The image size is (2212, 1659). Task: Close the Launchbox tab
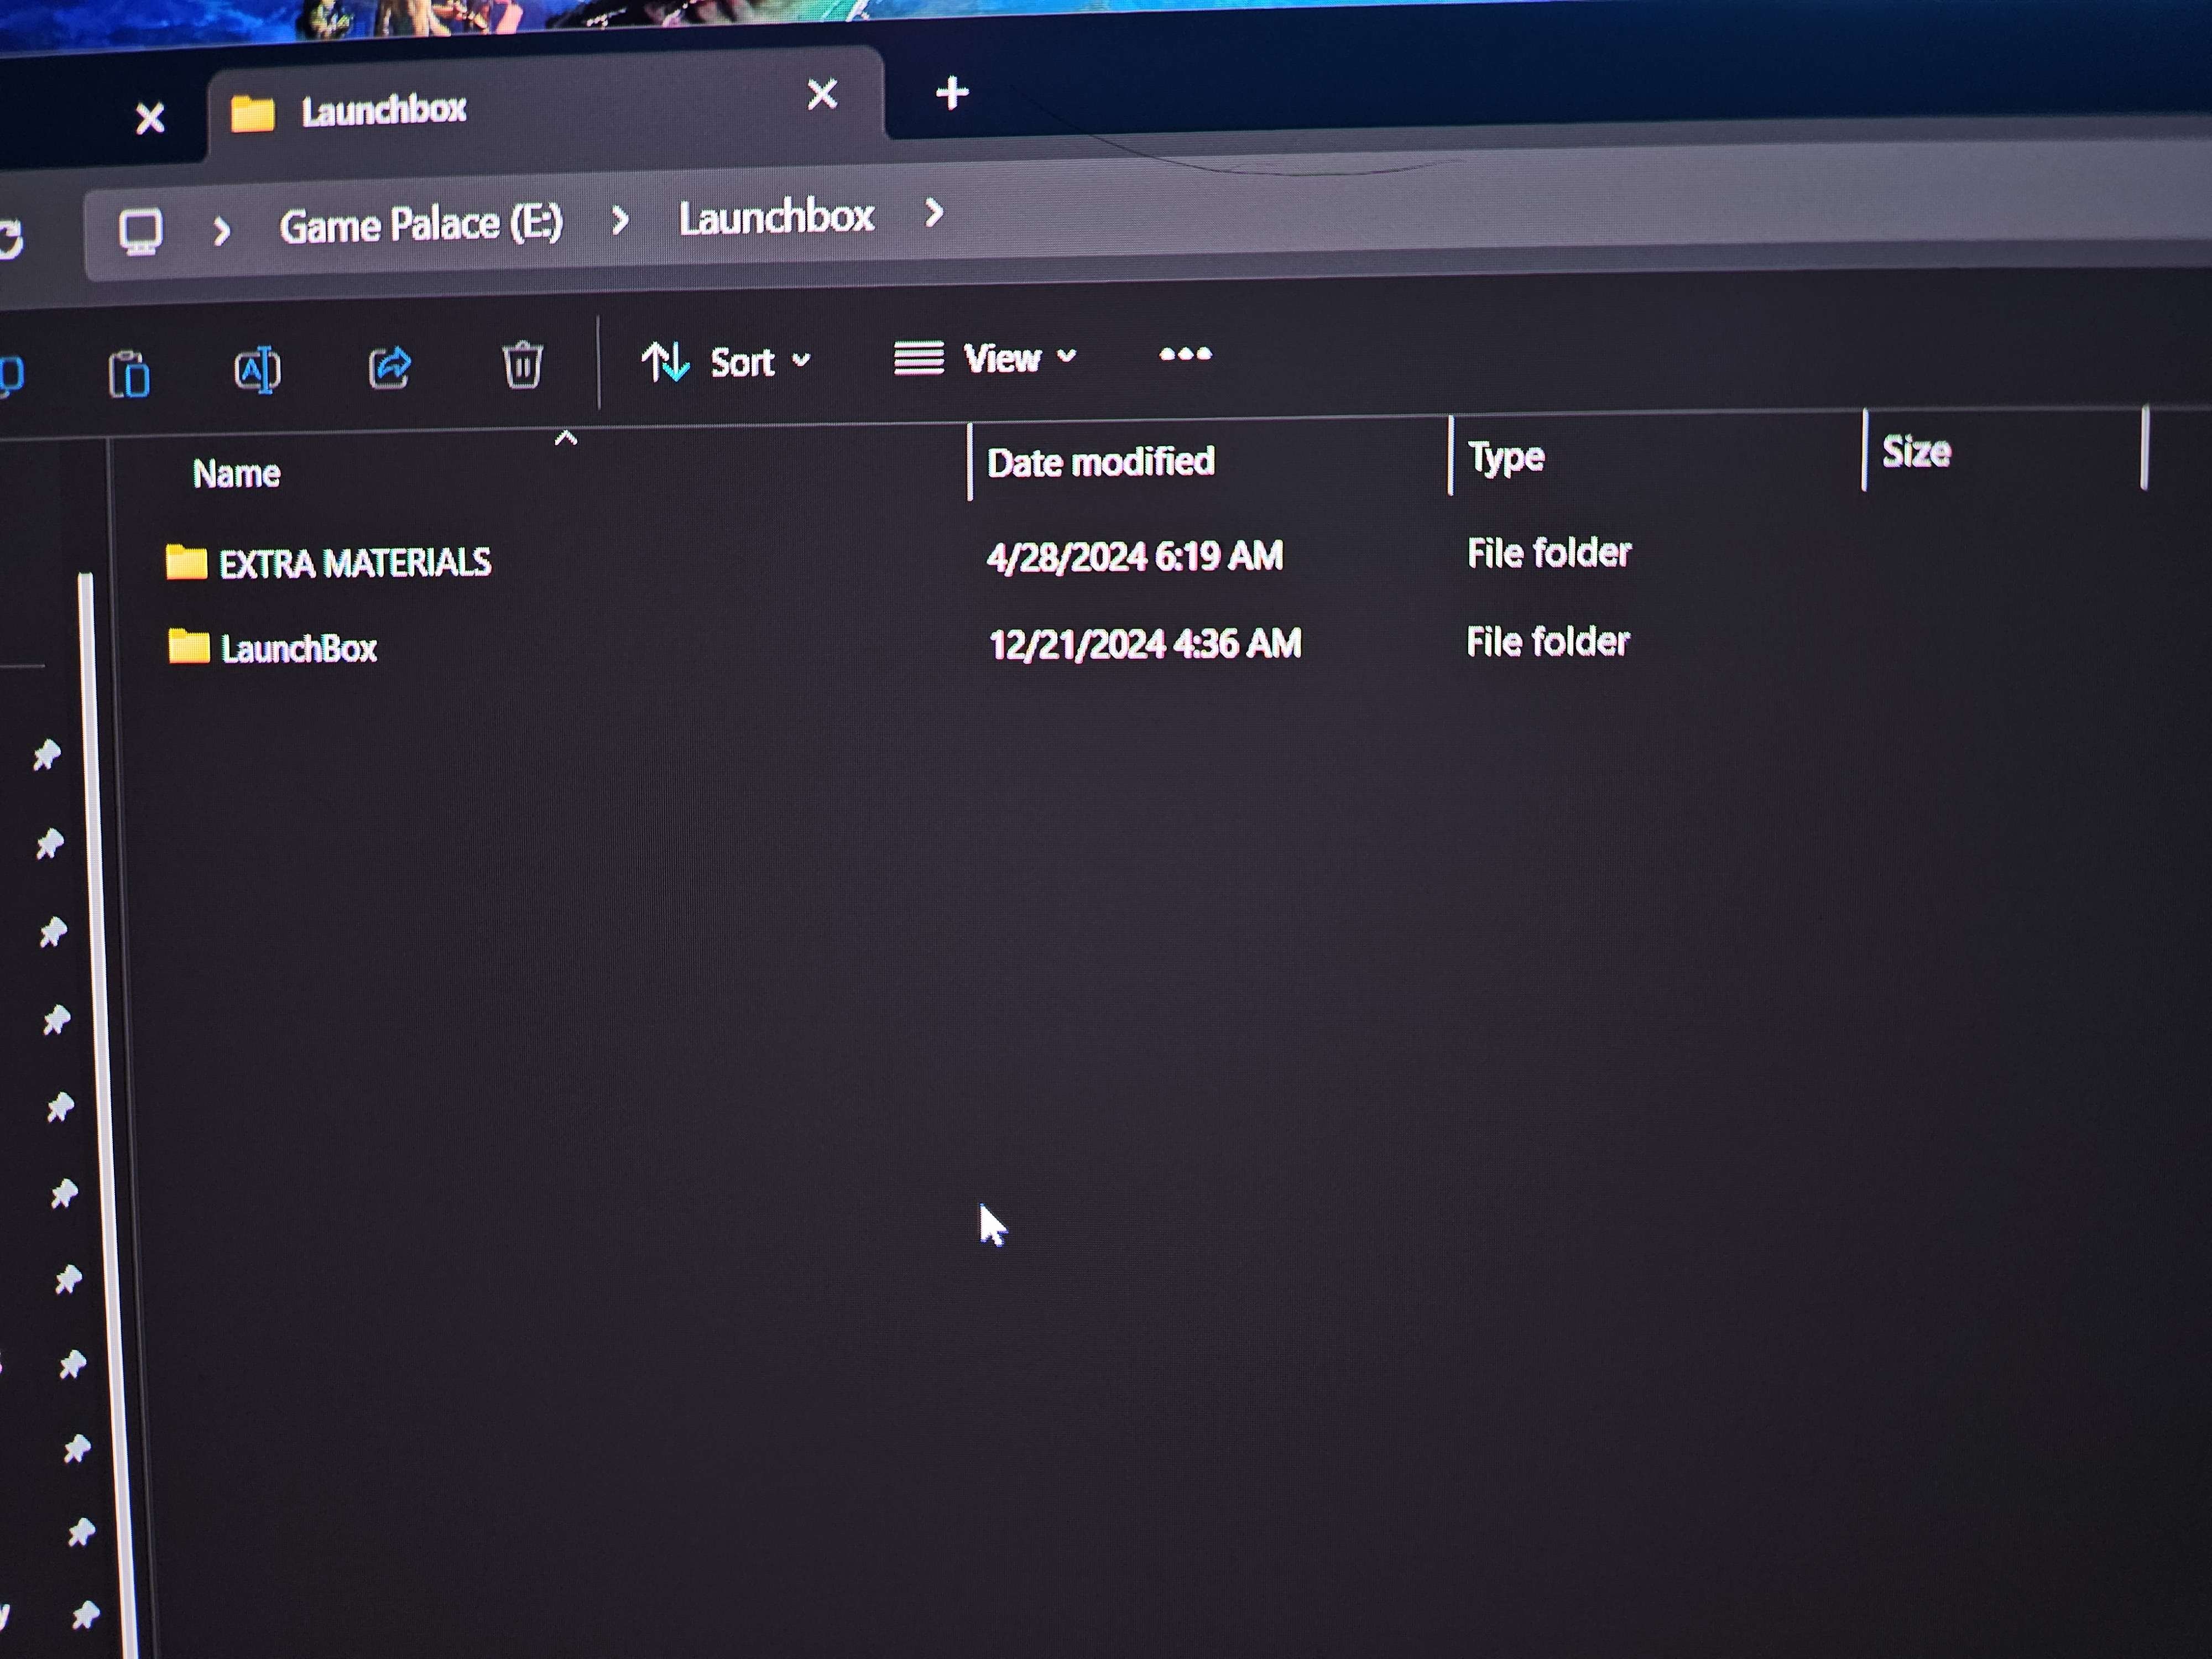(x=822, y=94)
